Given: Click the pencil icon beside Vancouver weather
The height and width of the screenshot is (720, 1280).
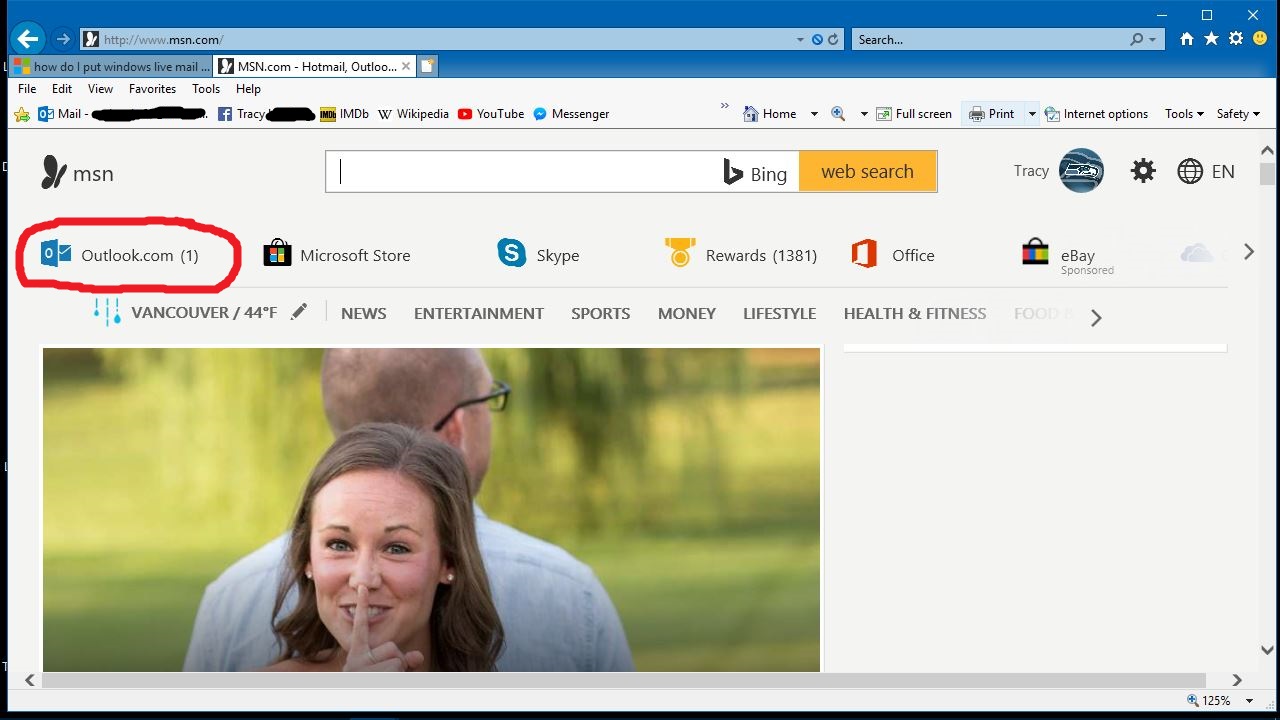Looking at the screenshot, I should click(298, 312).
